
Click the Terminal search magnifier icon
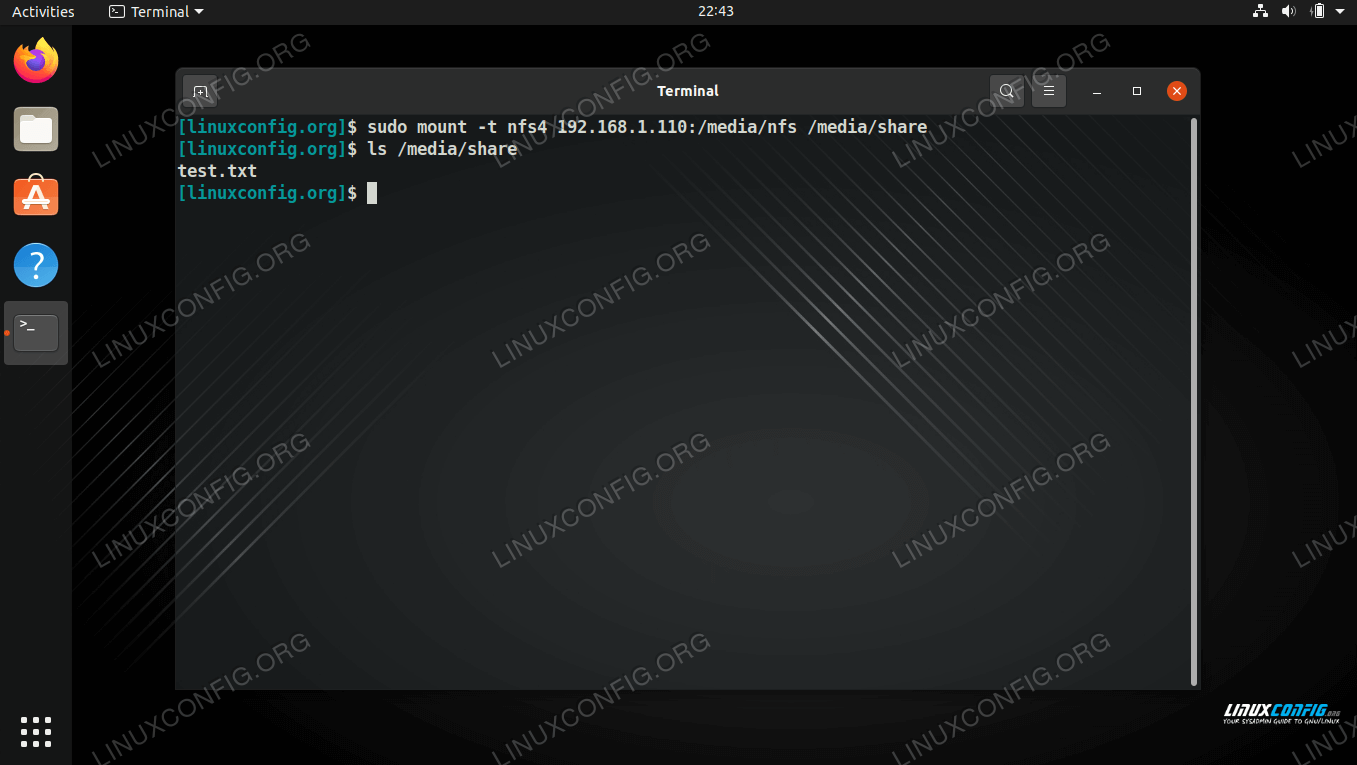click(x=1007, y=91)
